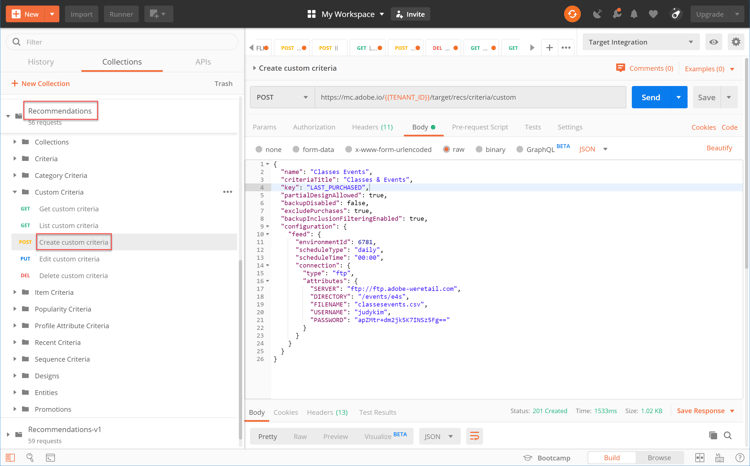This screenshot has width=750, height=466.
Task: Open keyboard shortcuts icon in status bar
Action: pos(719,457)
